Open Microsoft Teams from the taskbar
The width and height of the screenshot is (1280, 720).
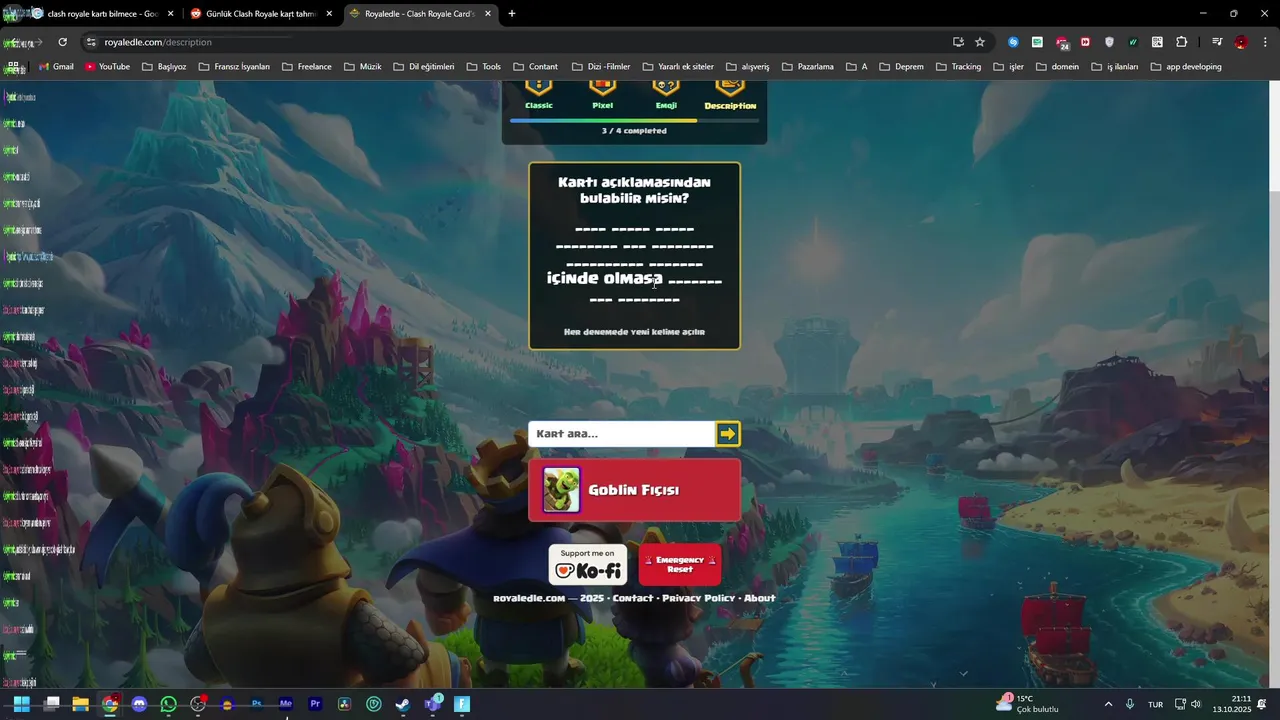(433, 704)
